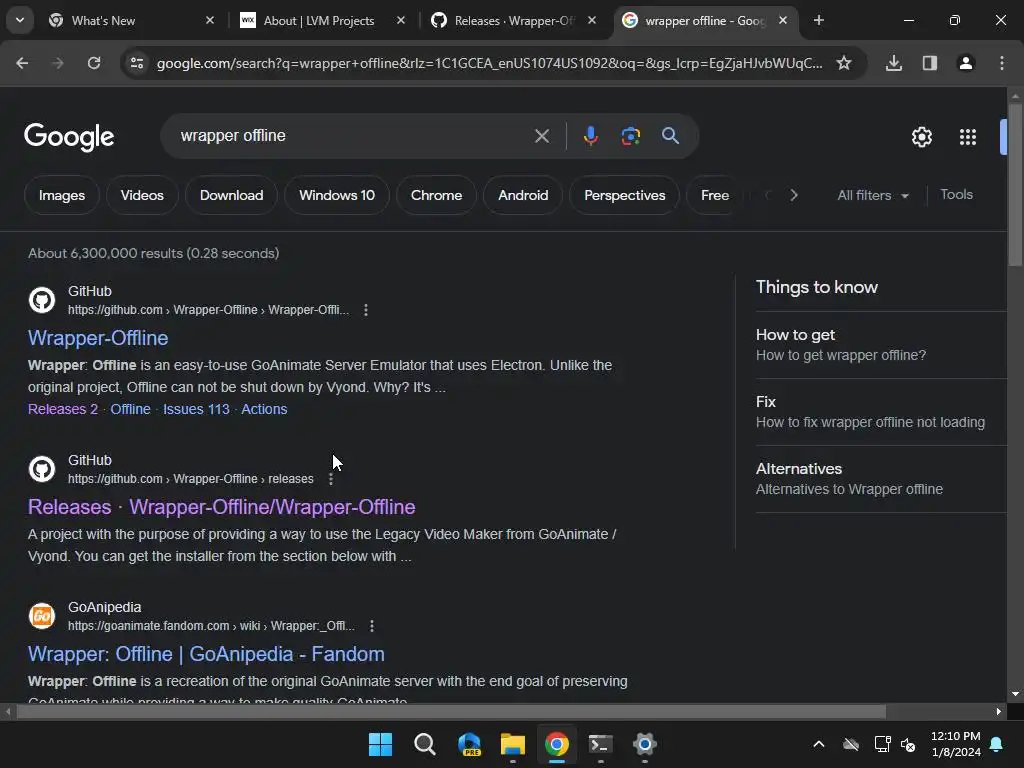The width and height of the screenshot is (1024, 768).
Task: Open Edge preview from taskbar
Action: 469,744
